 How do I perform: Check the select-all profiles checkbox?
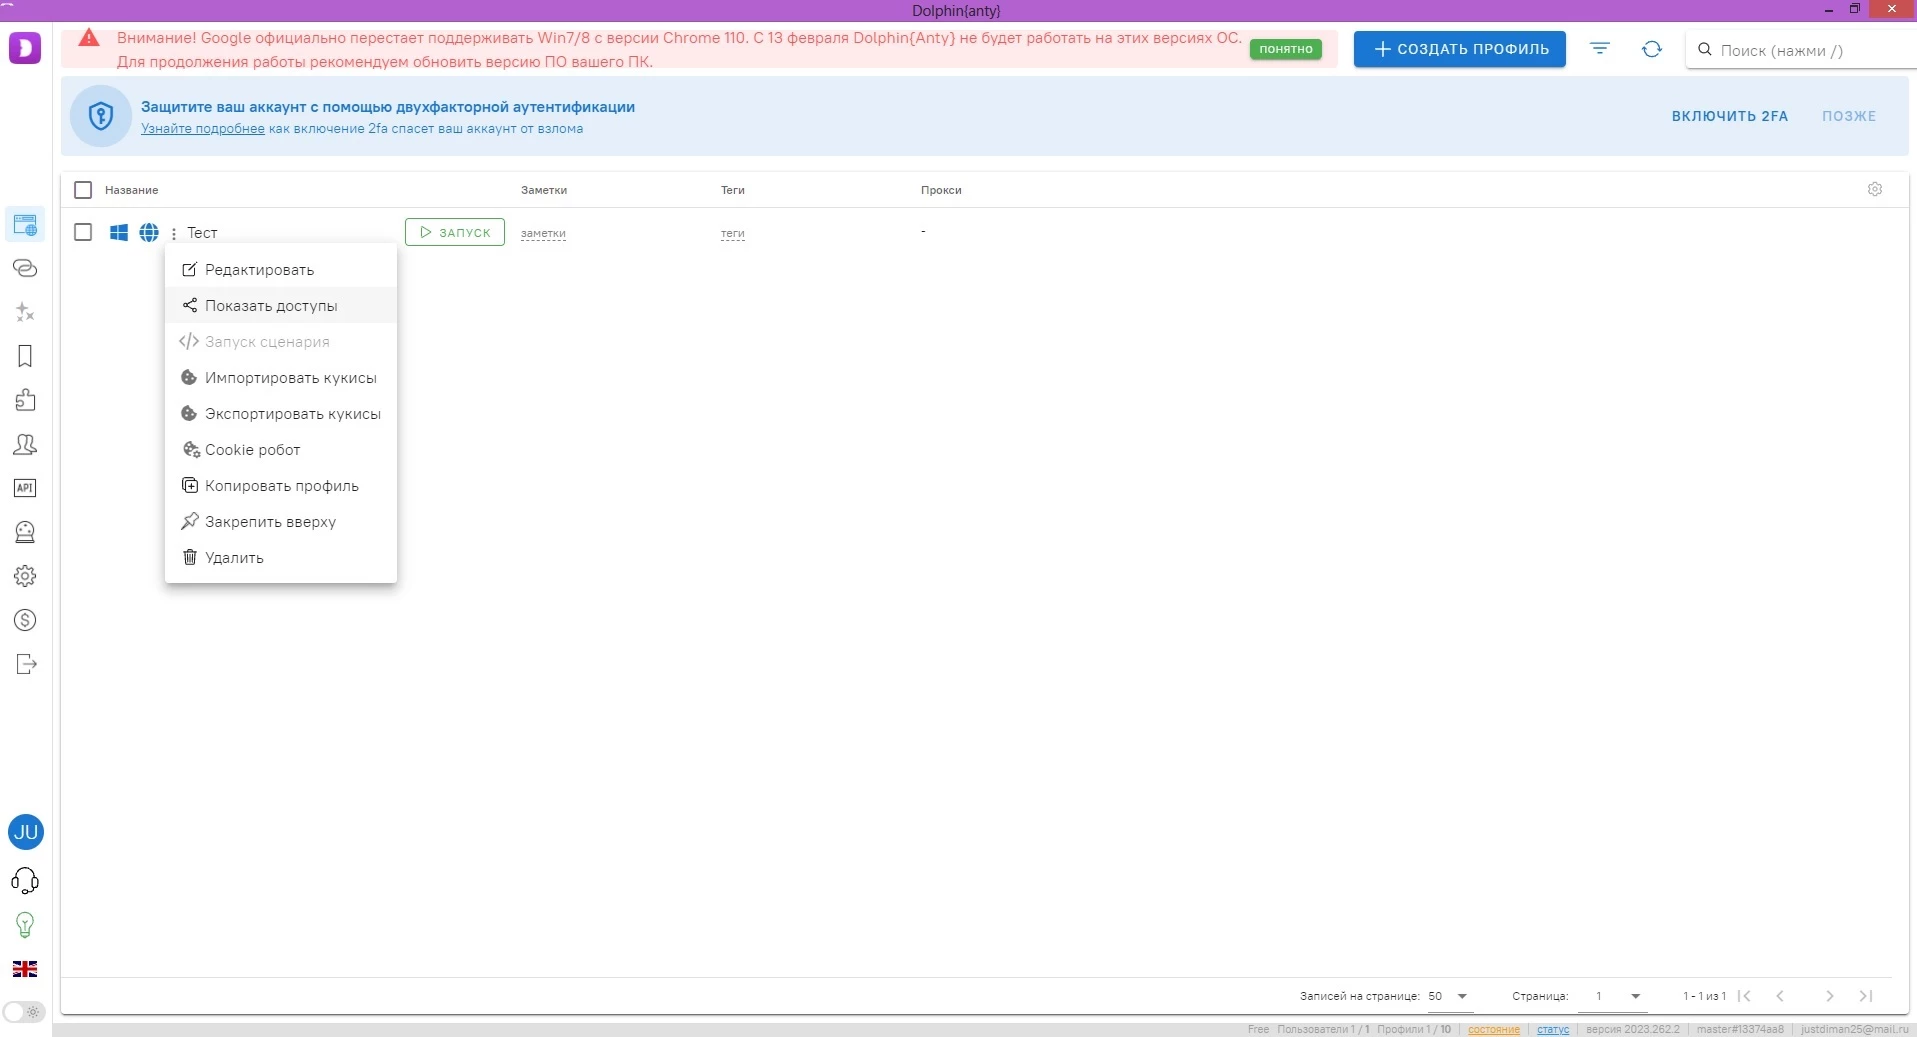83,190
